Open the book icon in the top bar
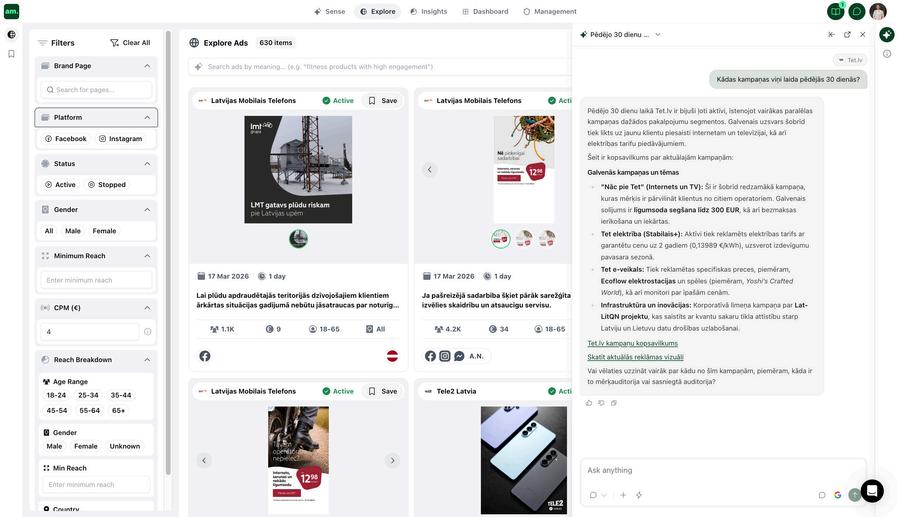This screenshot has width=897, height=517. coord(835,11)
